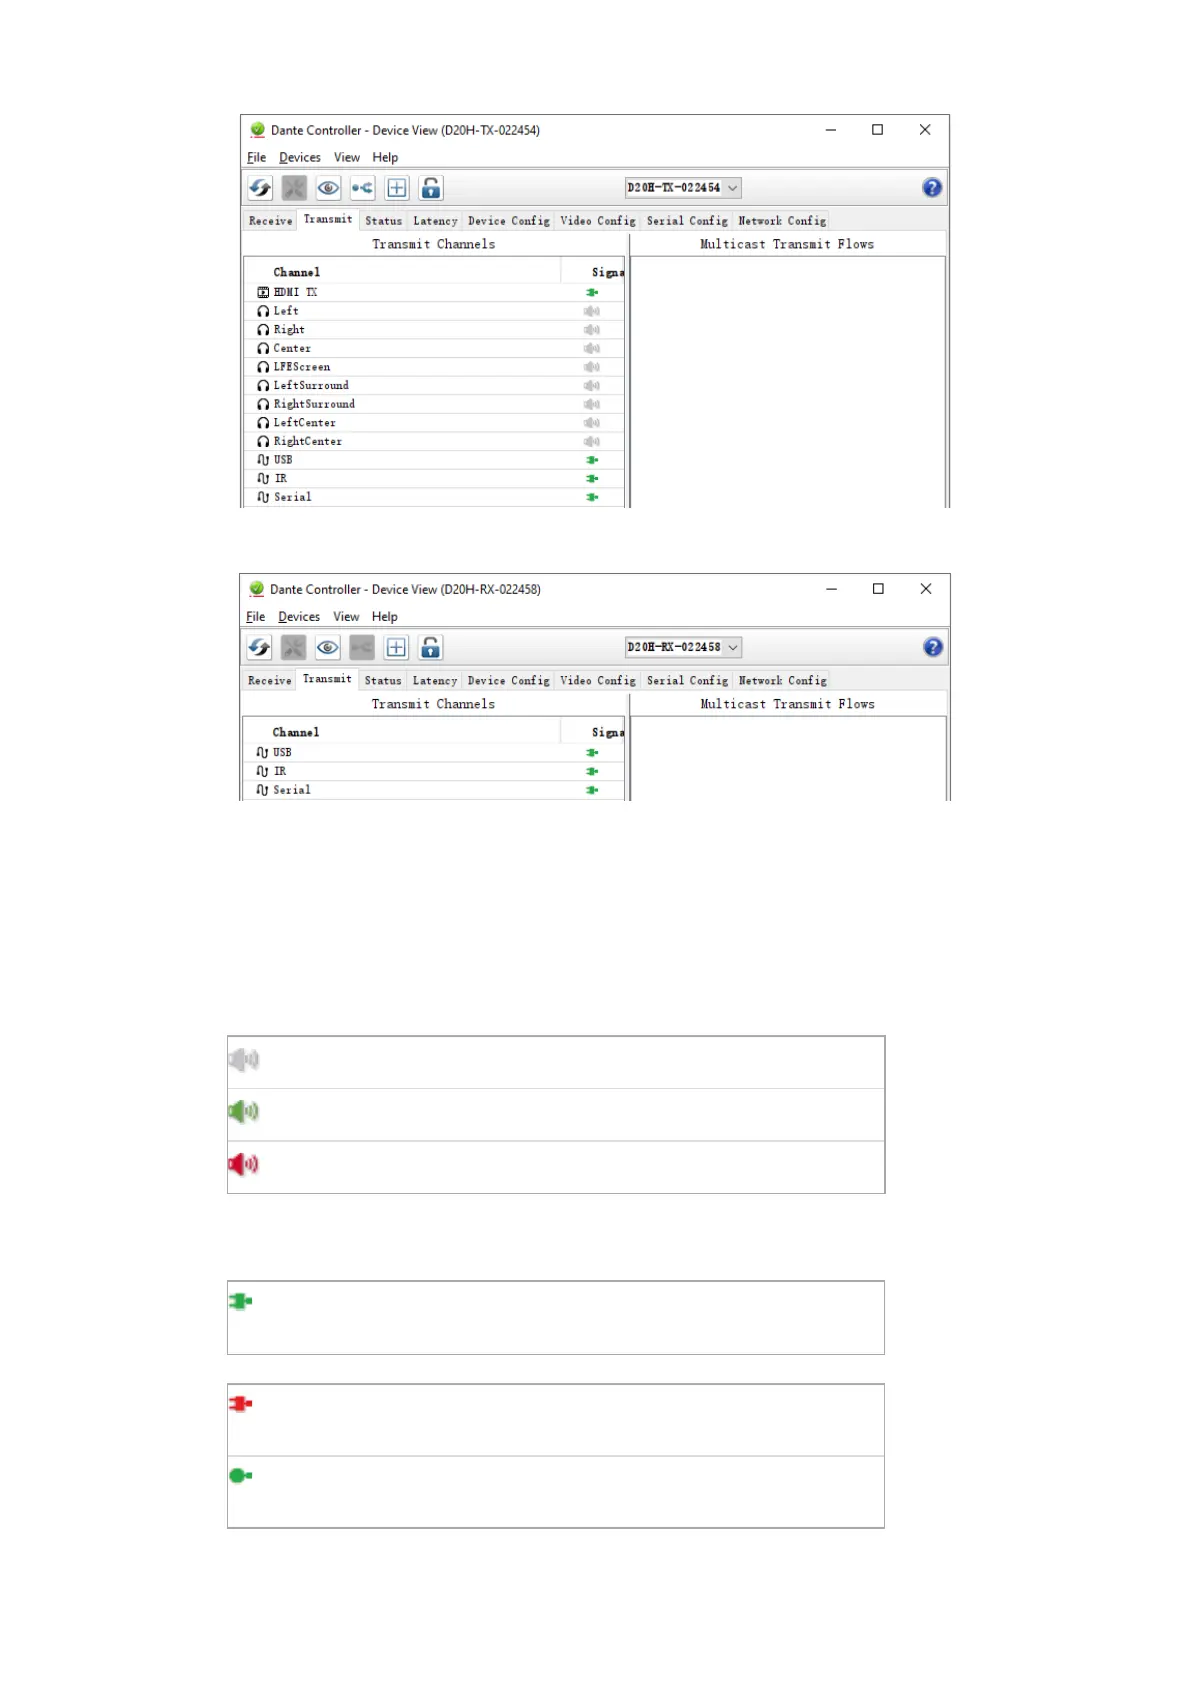Click the green signal icon on HDMI TX row

tap(592, 292)
